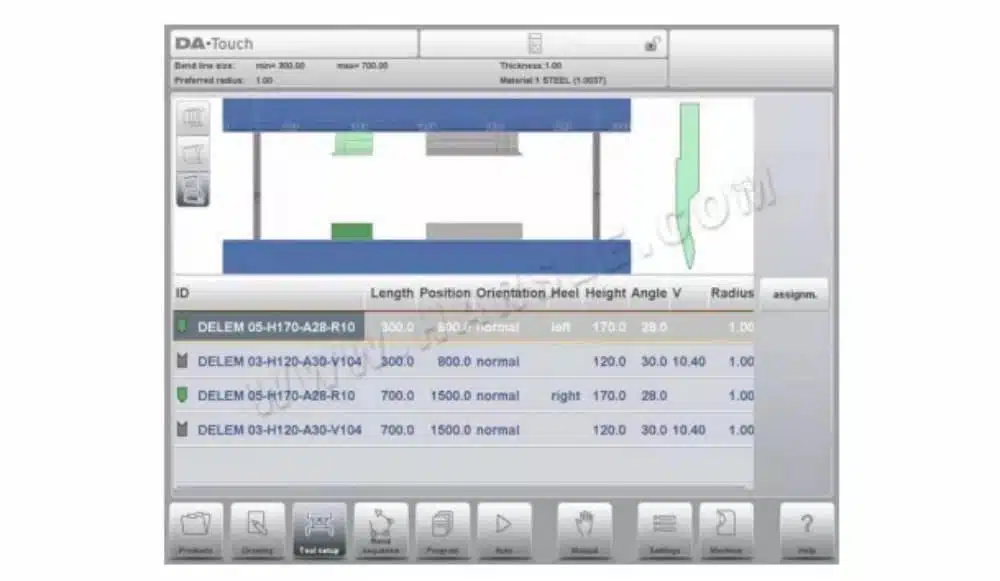Open the Machine mode
Viewport: 1000px width, 581px height.
[x=726, y=532]
